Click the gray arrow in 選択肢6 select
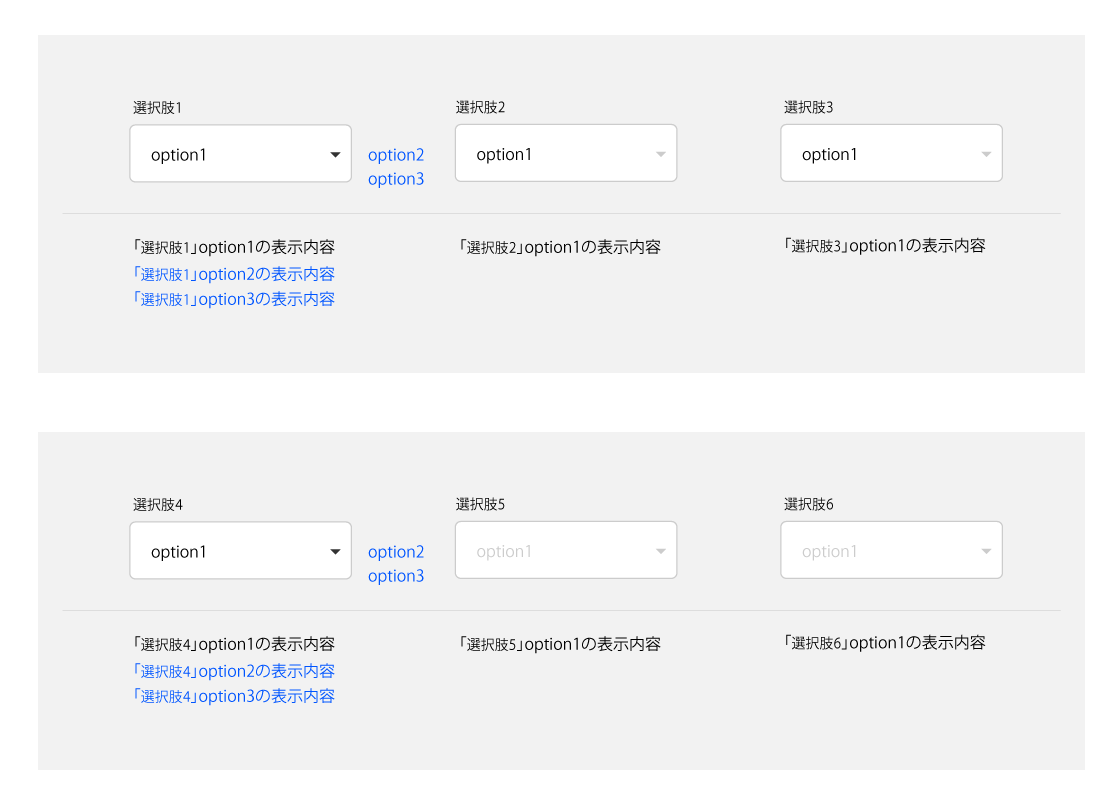 click(x=986, y=551)
